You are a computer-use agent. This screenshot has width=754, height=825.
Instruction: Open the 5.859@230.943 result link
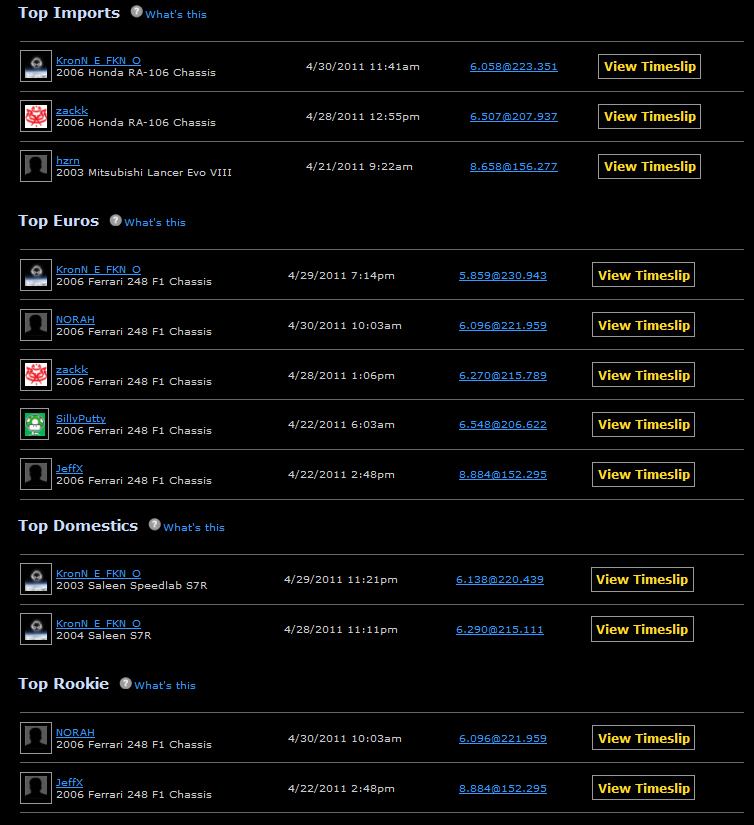pyautogui.click(x=502, y=275)
